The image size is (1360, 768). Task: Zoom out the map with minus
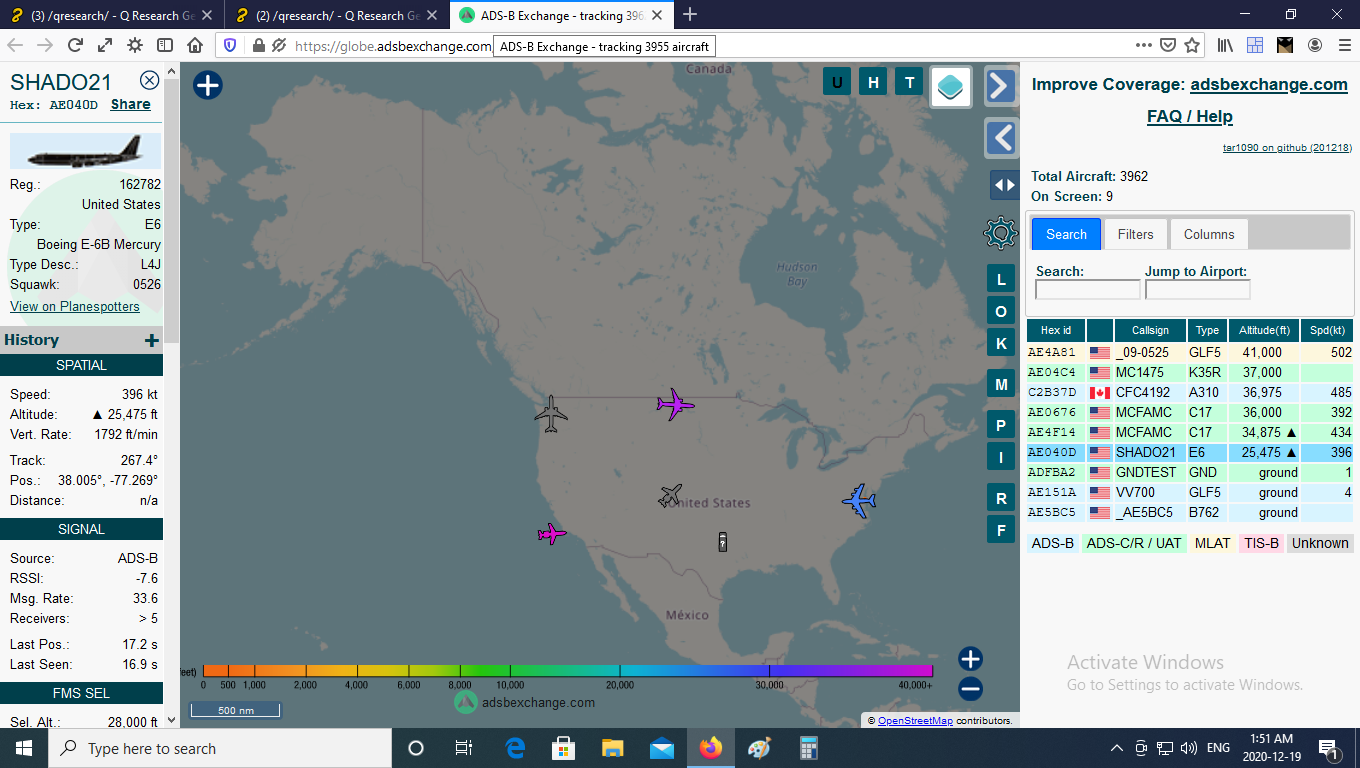point(970,689)
